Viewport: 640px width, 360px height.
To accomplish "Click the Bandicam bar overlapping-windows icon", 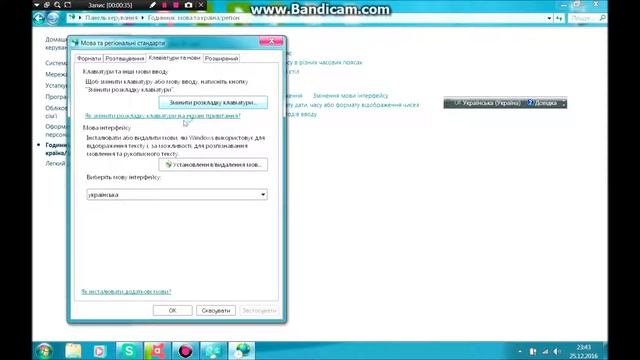I will (x=47, y=5).
